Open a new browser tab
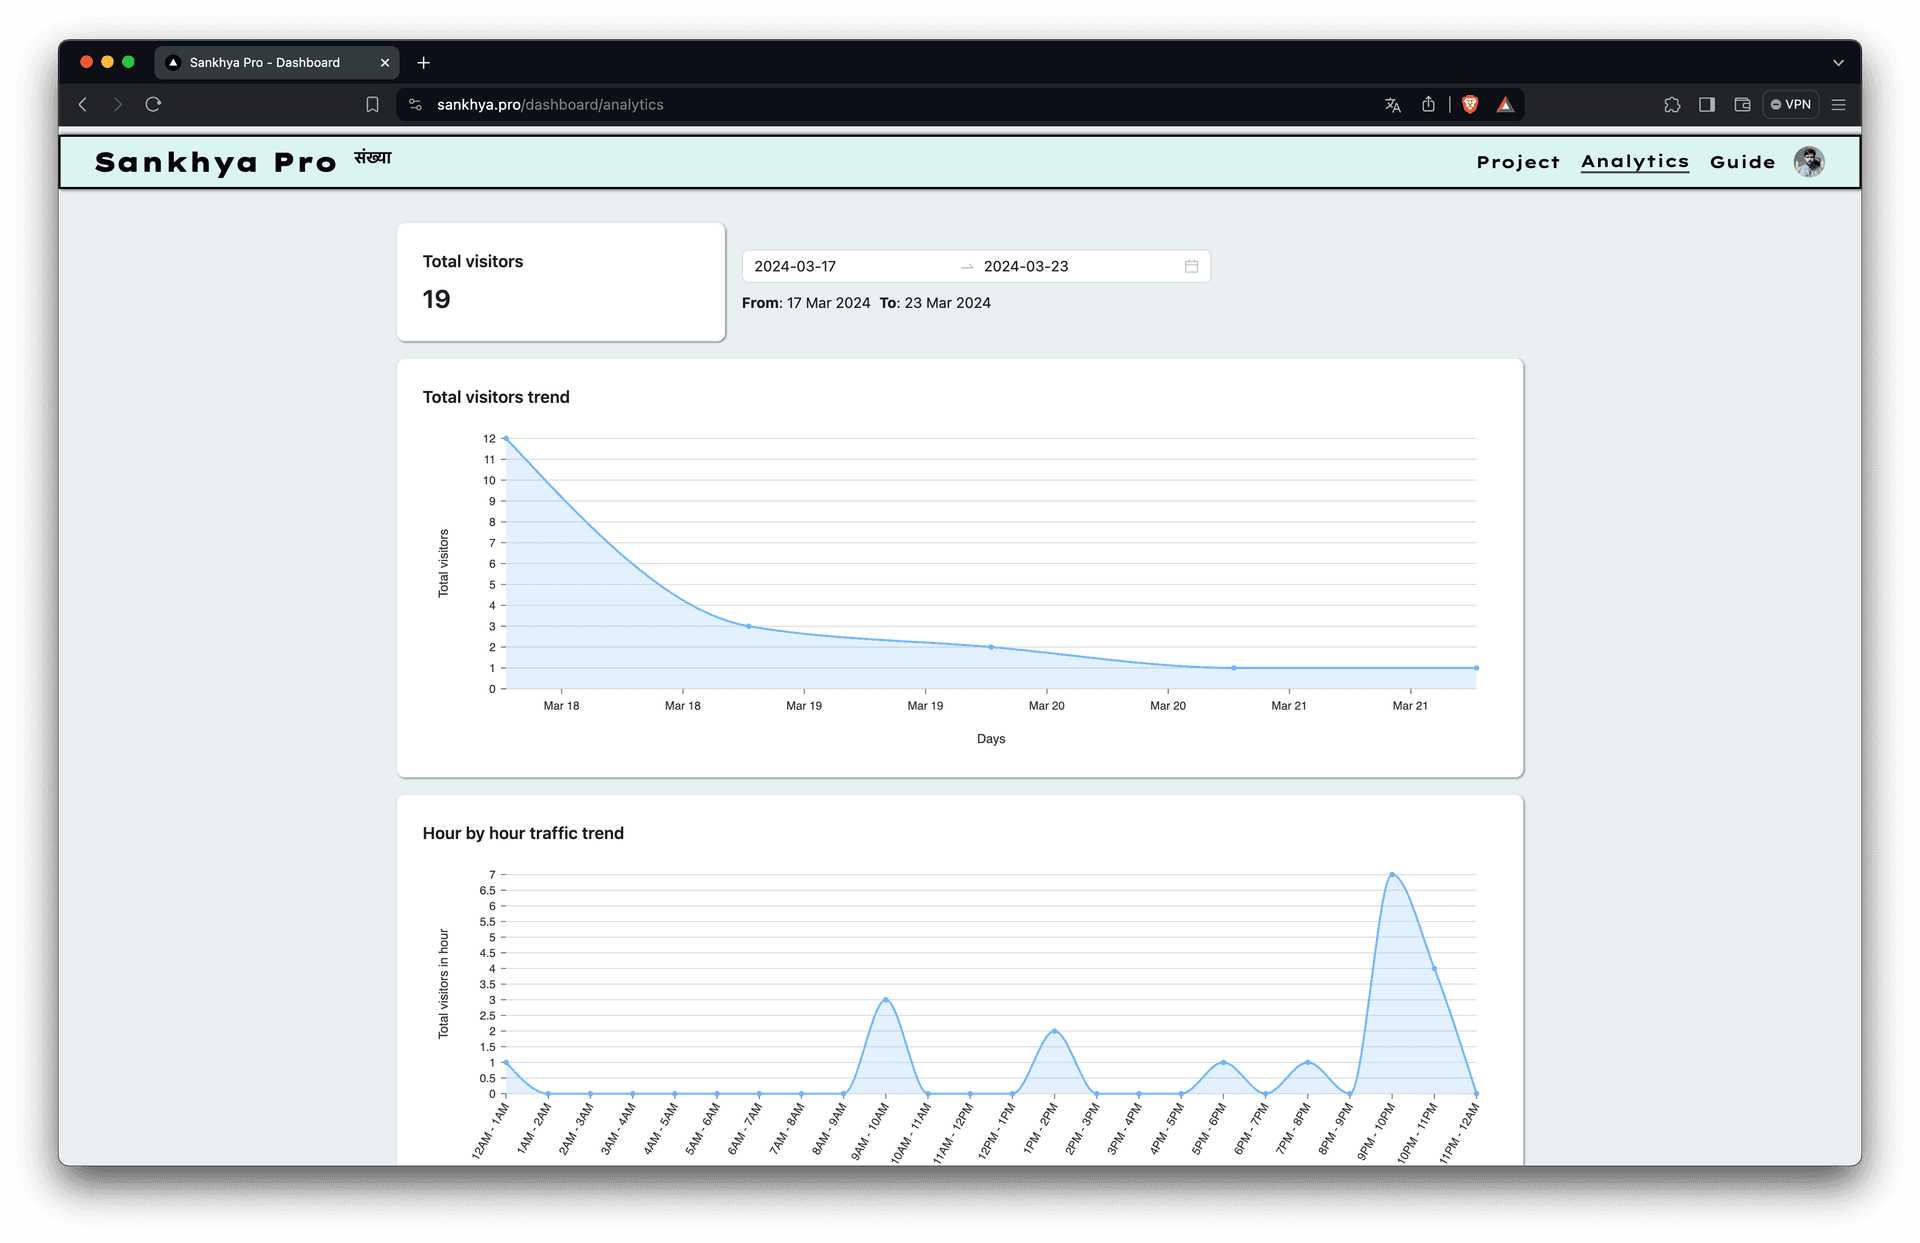1920x1243 pixels. (x=423, y=62)
